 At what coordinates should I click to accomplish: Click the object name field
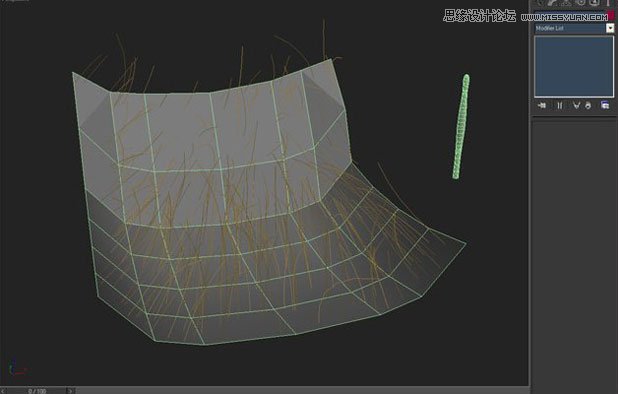tap(570, 15)
